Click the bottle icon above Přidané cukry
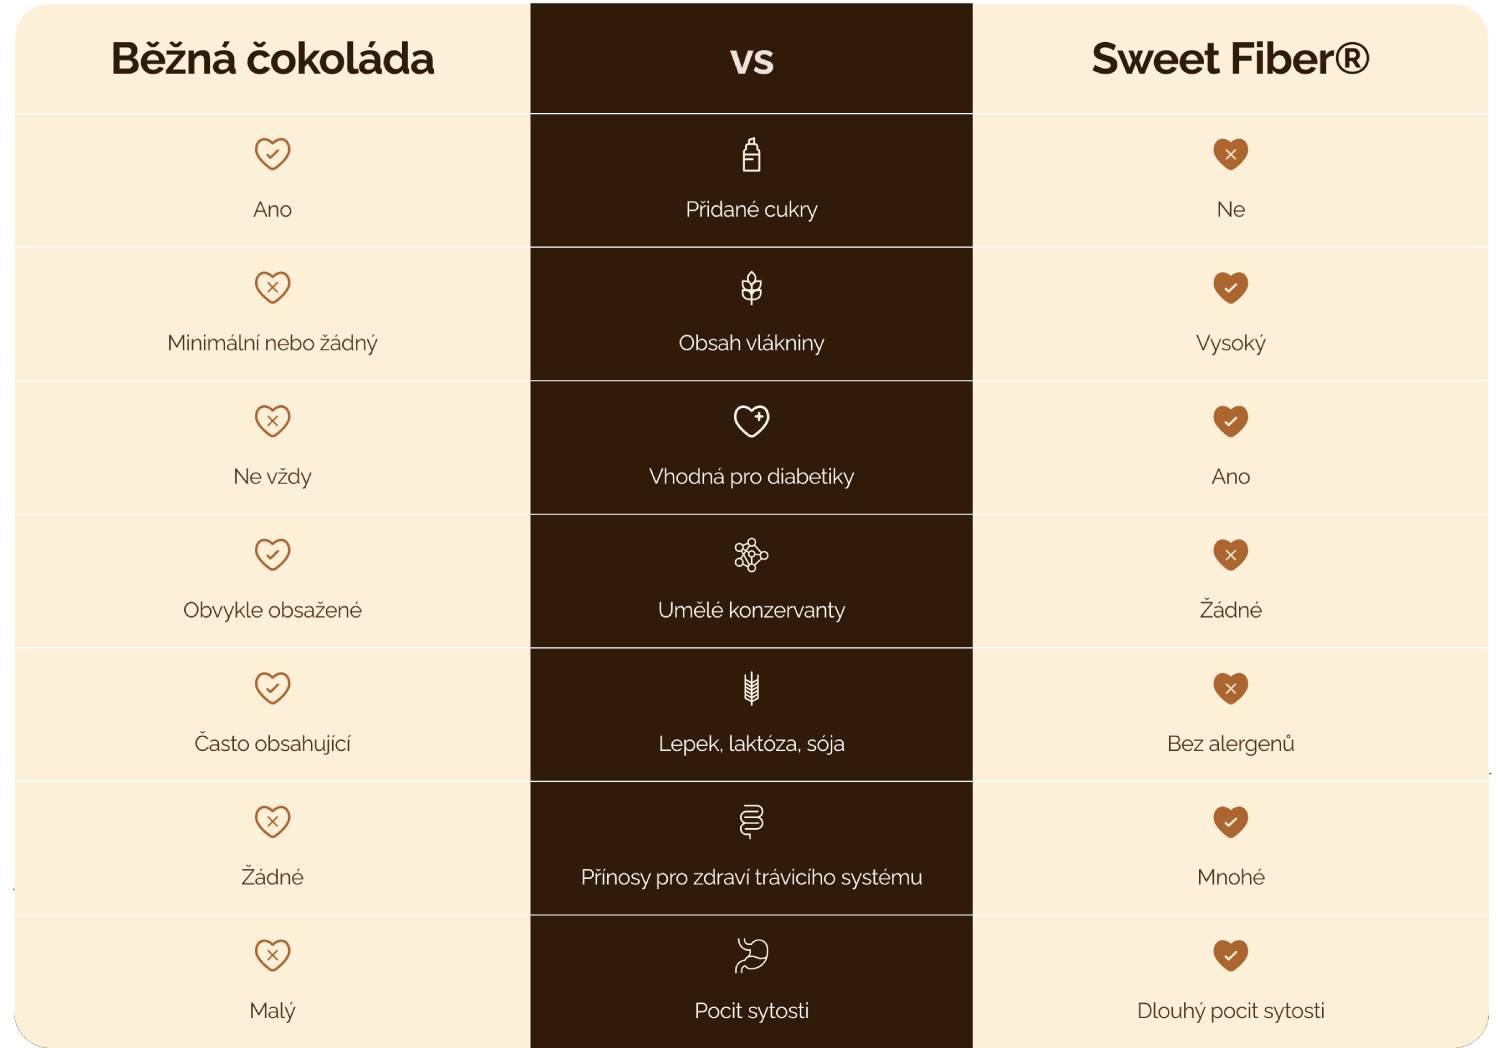1500x1048 pixels. [751, 155]
